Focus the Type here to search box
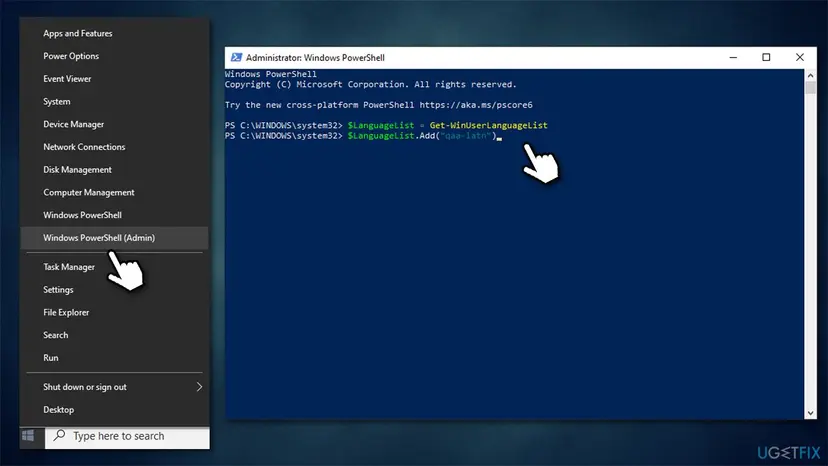This screenshot has height=466, width=828. coord(127,436)
